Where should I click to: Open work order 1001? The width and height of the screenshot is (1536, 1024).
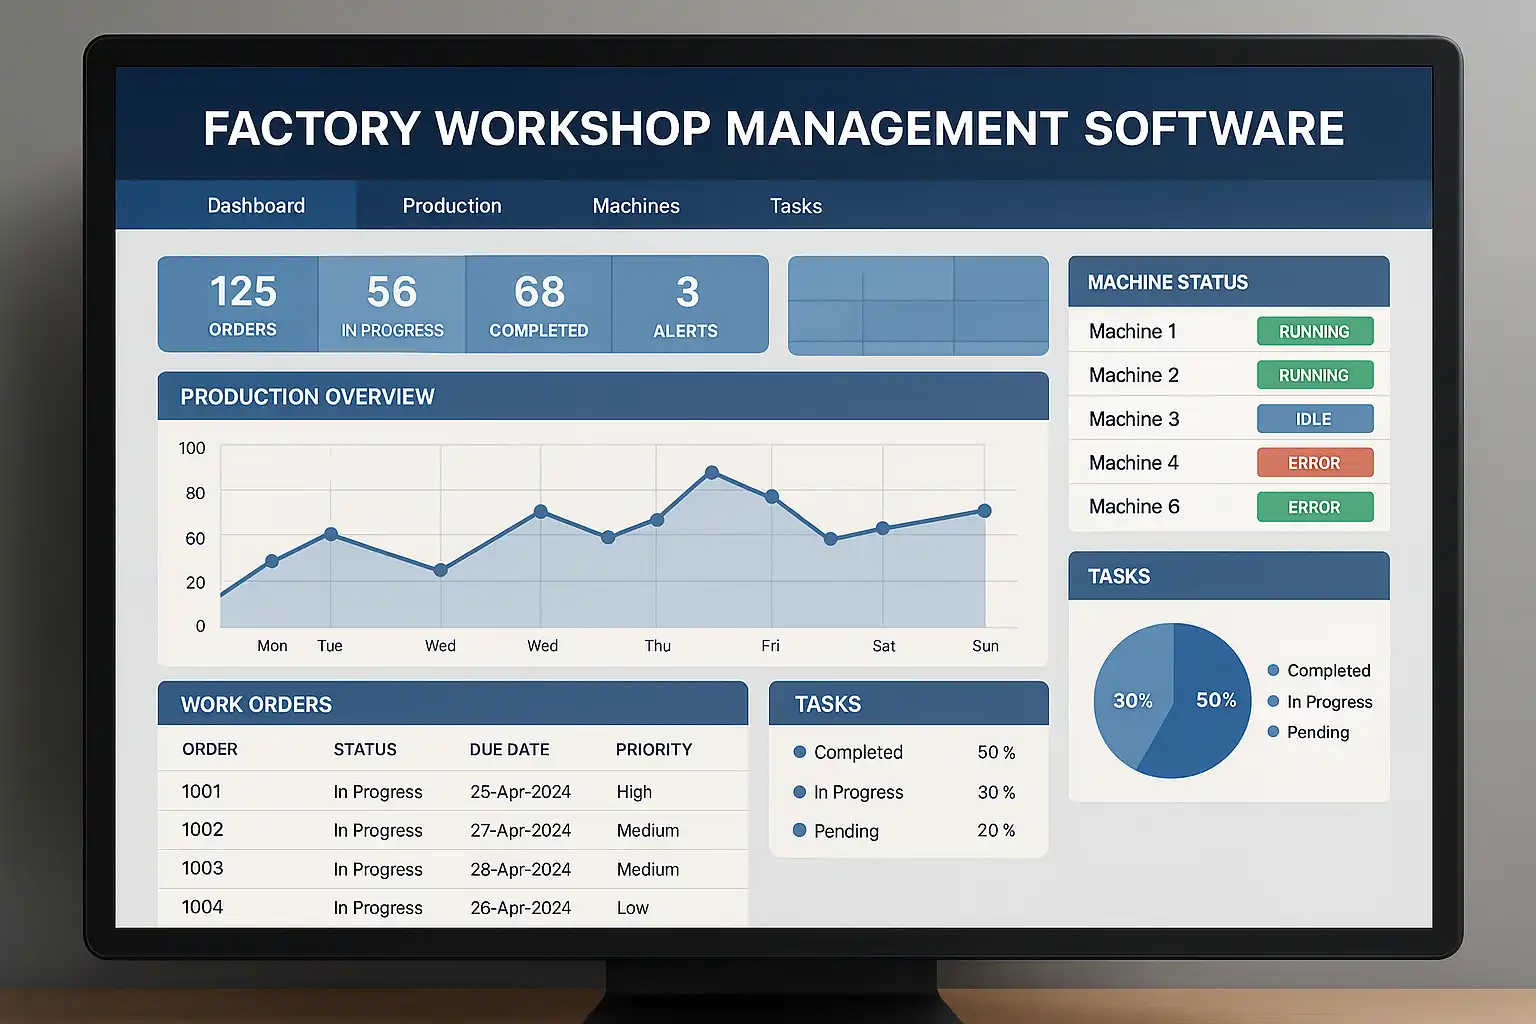(202, 792)
